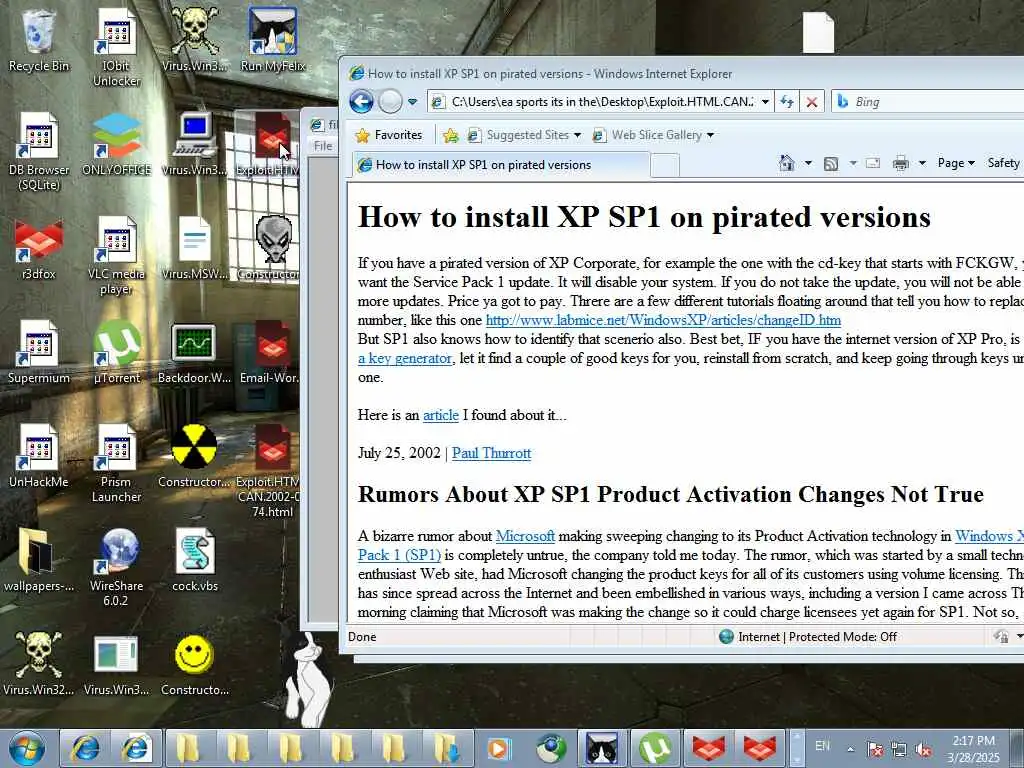
Task: Select the Prism Launcher desktop shortcut
Action: 116,464
